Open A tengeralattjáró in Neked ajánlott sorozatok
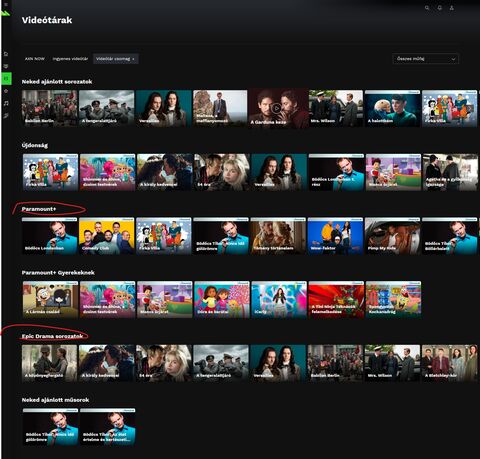This screenshot has width=480, height=459. pyautogui.click(x=107, y=108)
